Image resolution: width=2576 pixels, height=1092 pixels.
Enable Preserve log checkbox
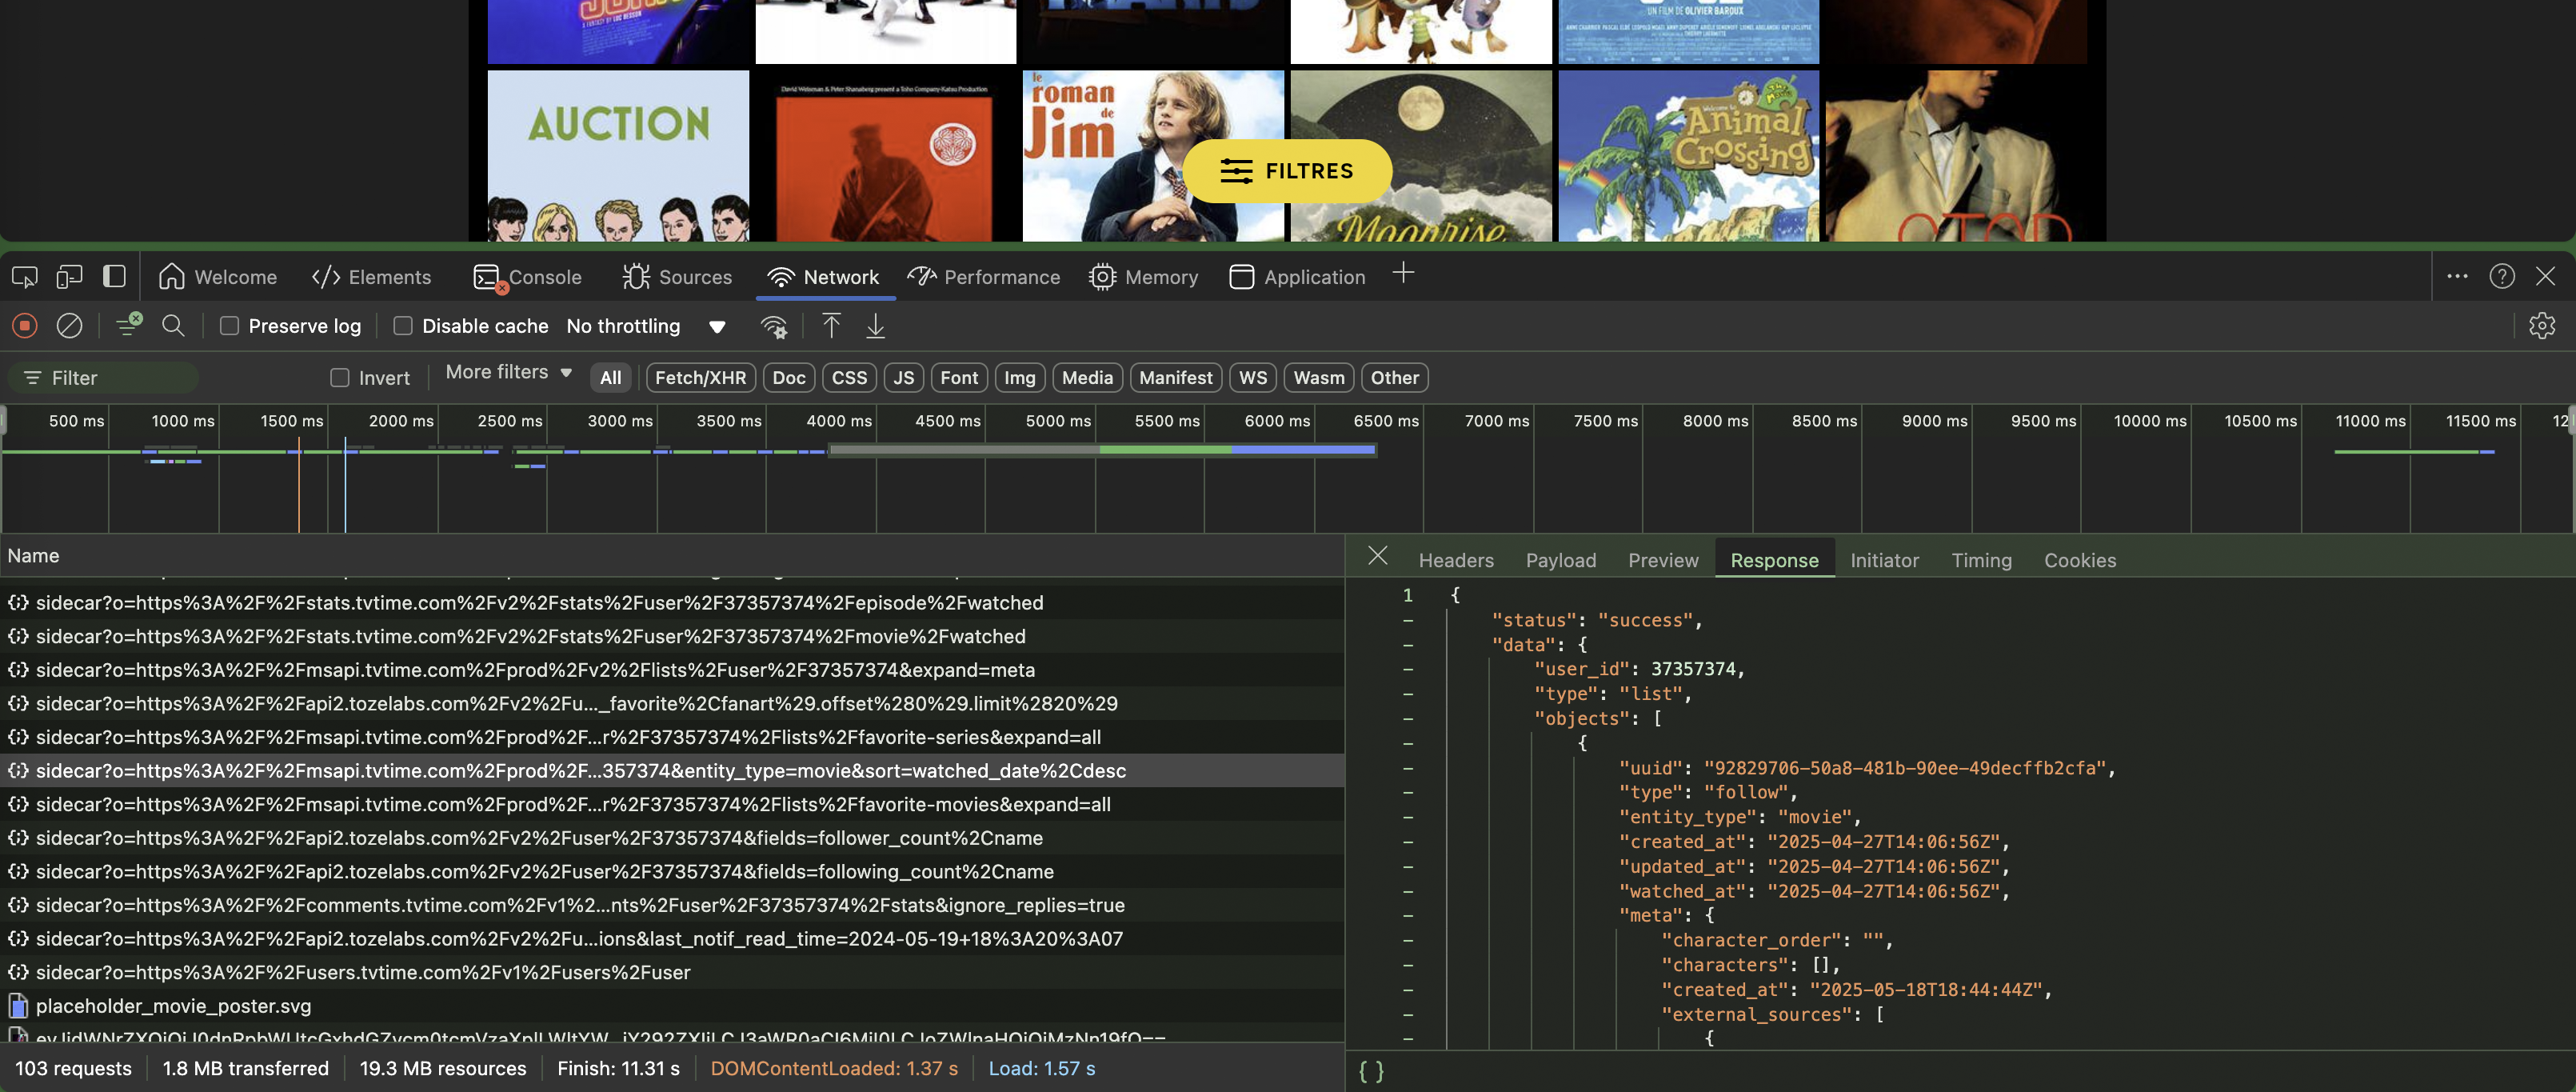tap(229, 326)
